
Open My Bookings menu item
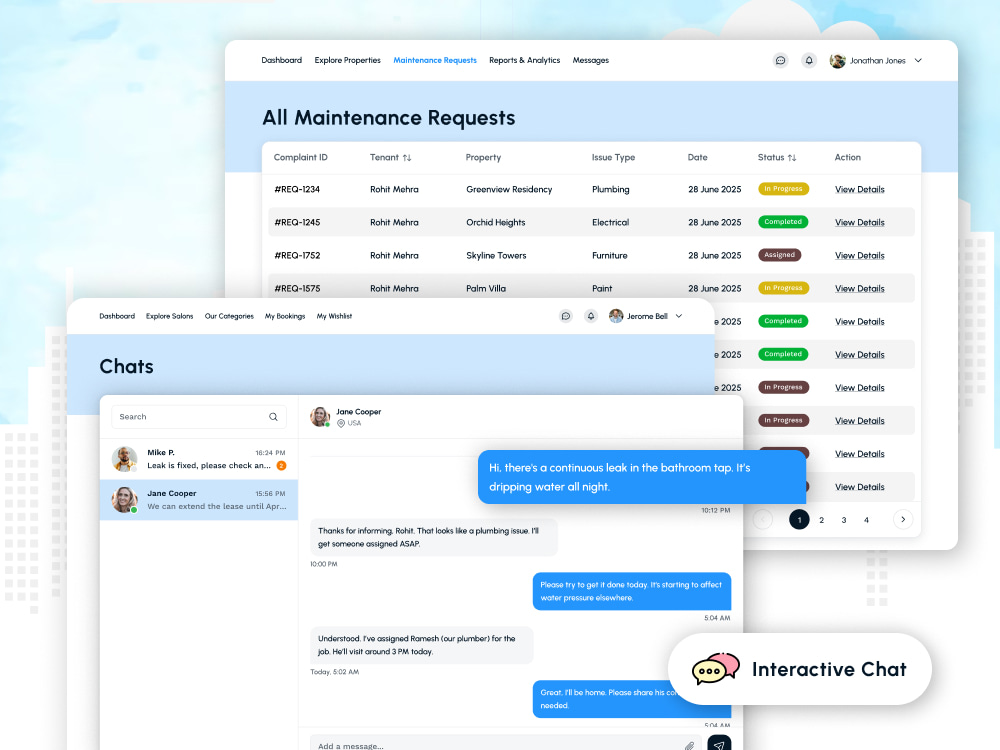[285, 316]
